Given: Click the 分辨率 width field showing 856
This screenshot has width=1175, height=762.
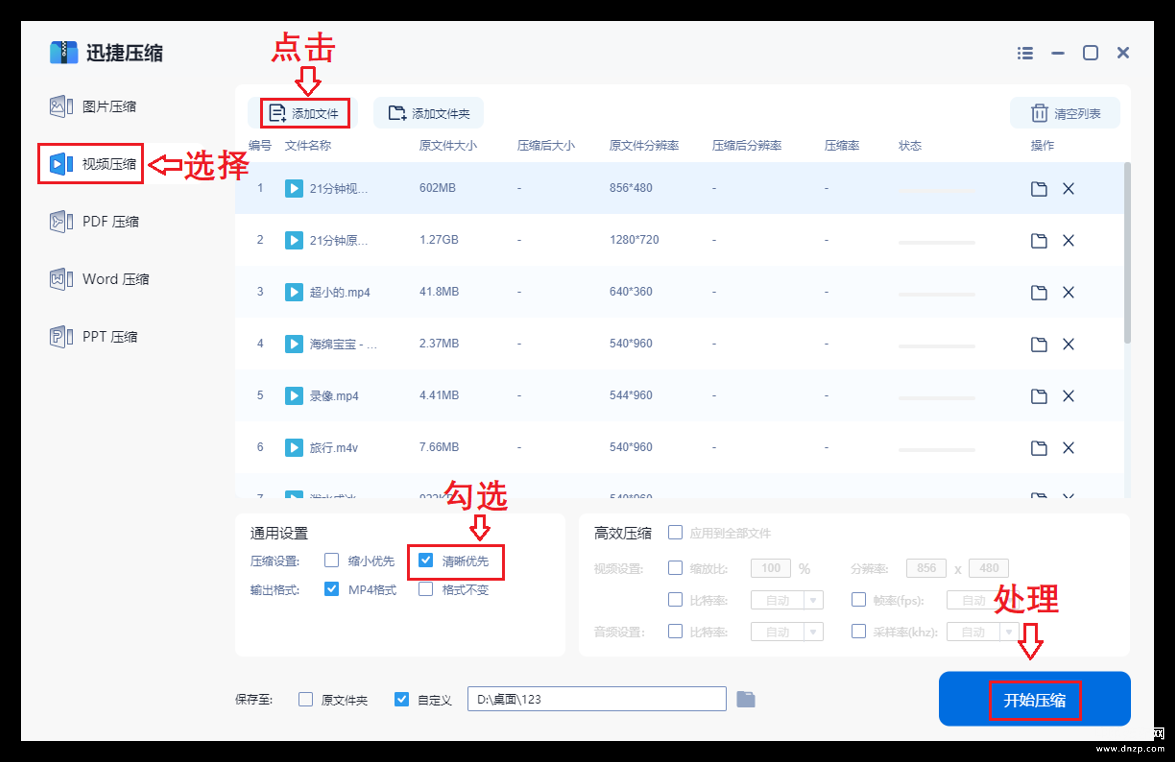Looking at the screenshot, I should pyautogui.click(x=926, y=568).
